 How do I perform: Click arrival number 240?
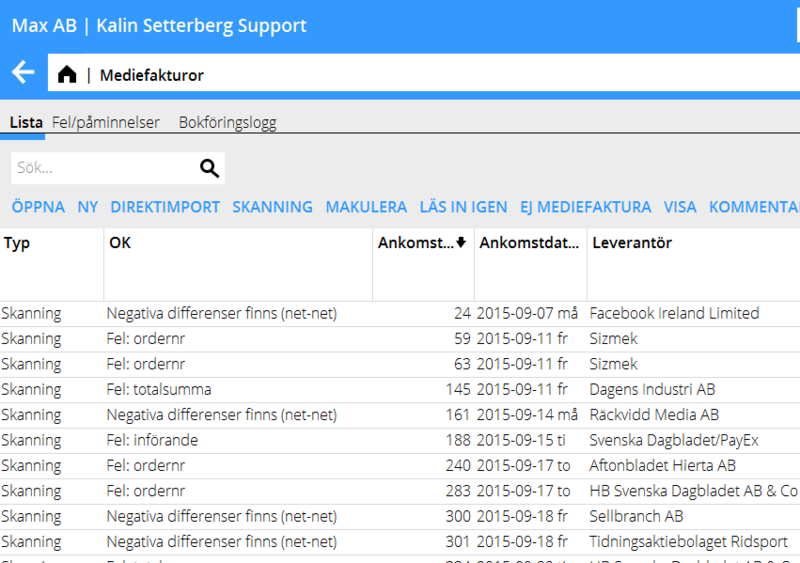tap(458, 466)
